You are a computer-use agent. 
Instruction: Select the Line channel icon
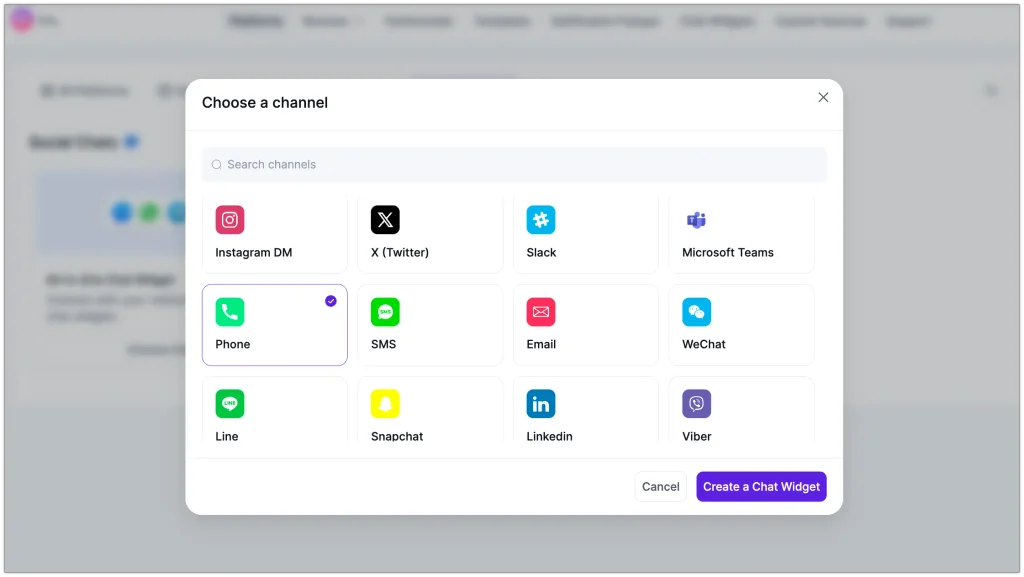click(x=230, y=404)
